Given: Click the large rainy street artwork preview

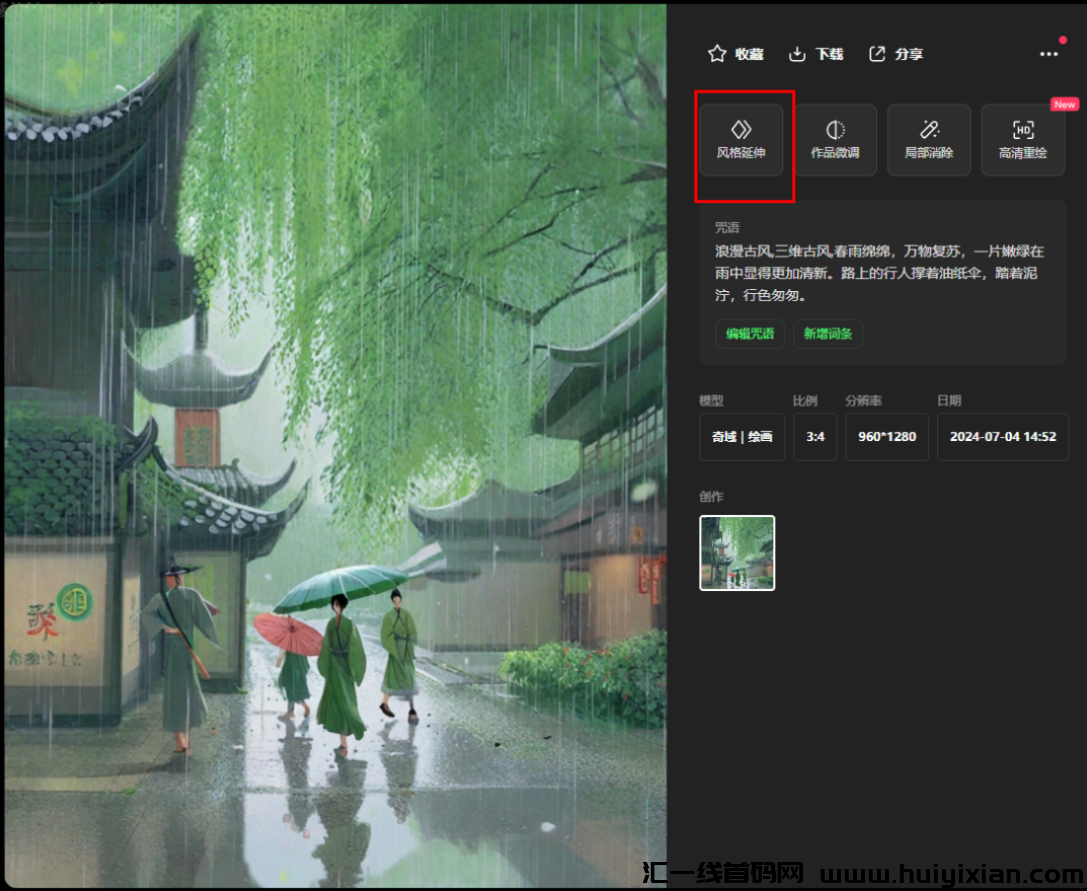Looking at the screenshot, I should tap(335, 445).
